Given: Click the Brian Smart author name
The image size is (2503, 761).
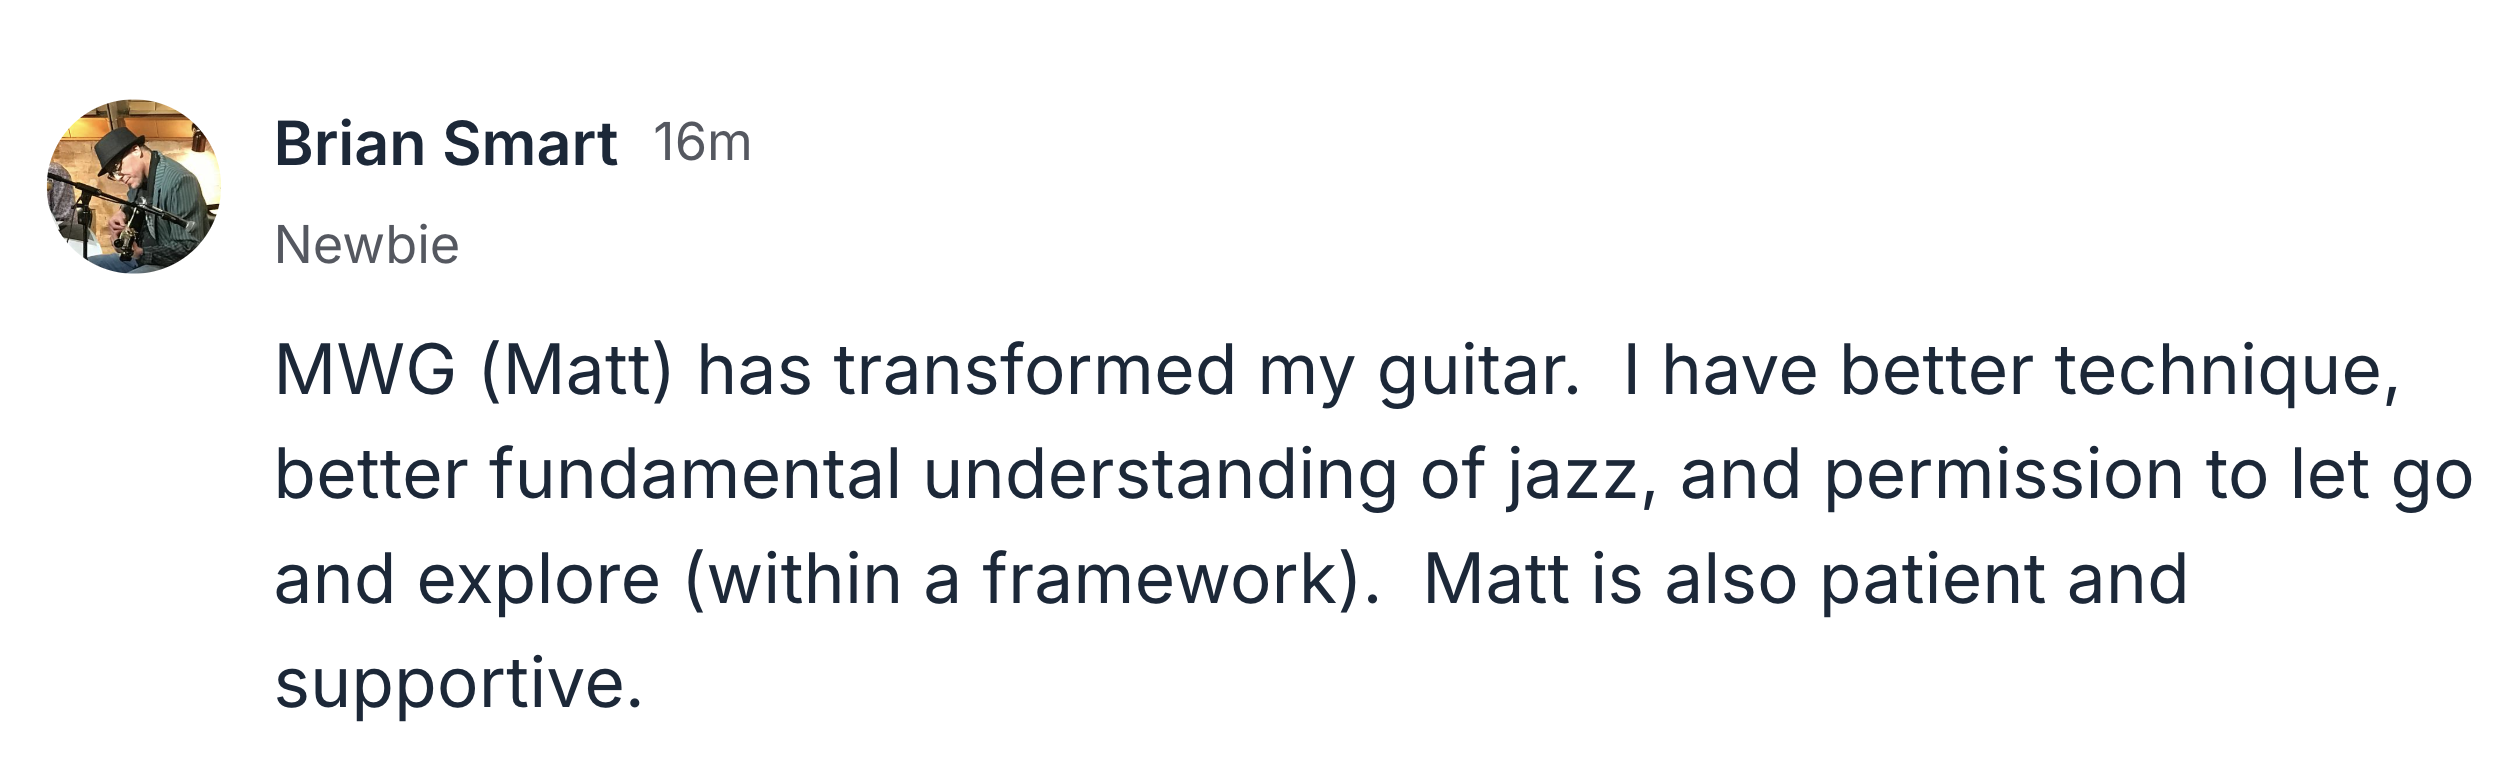Looking at the screenshot, I should tap(446, 144).
